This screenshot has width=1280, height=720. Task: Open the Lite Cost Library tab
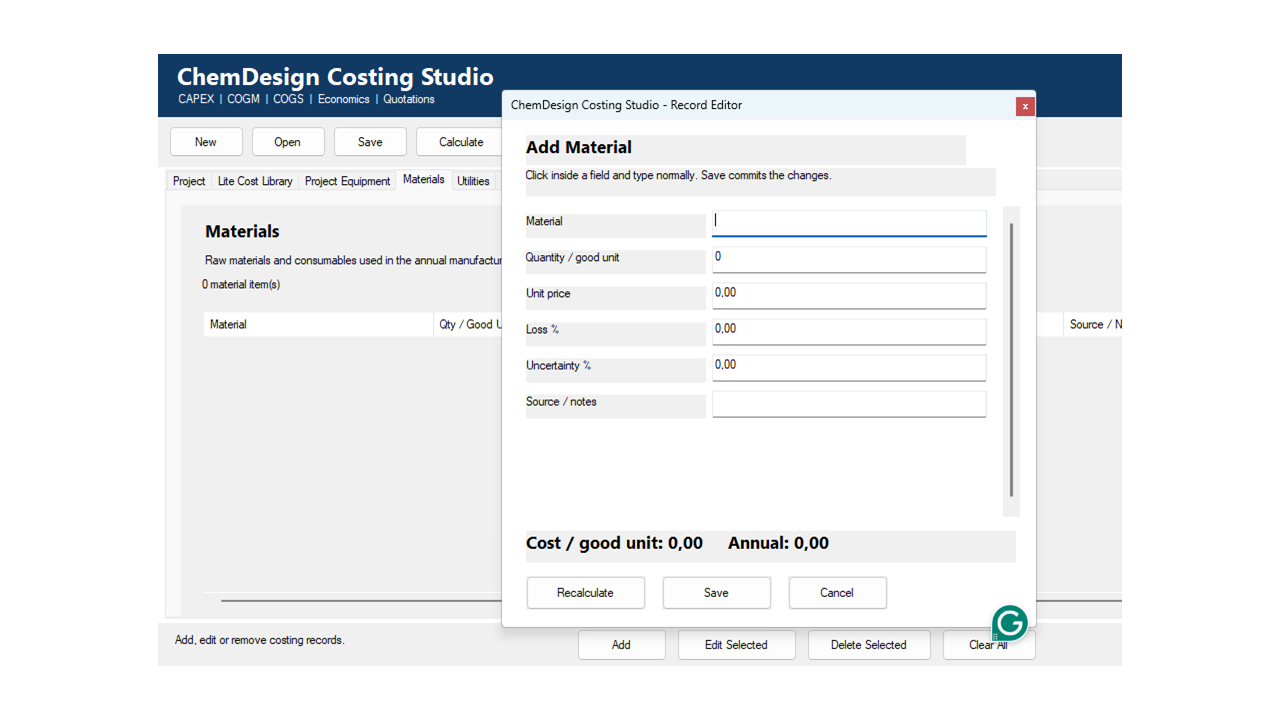pos(255,181)
